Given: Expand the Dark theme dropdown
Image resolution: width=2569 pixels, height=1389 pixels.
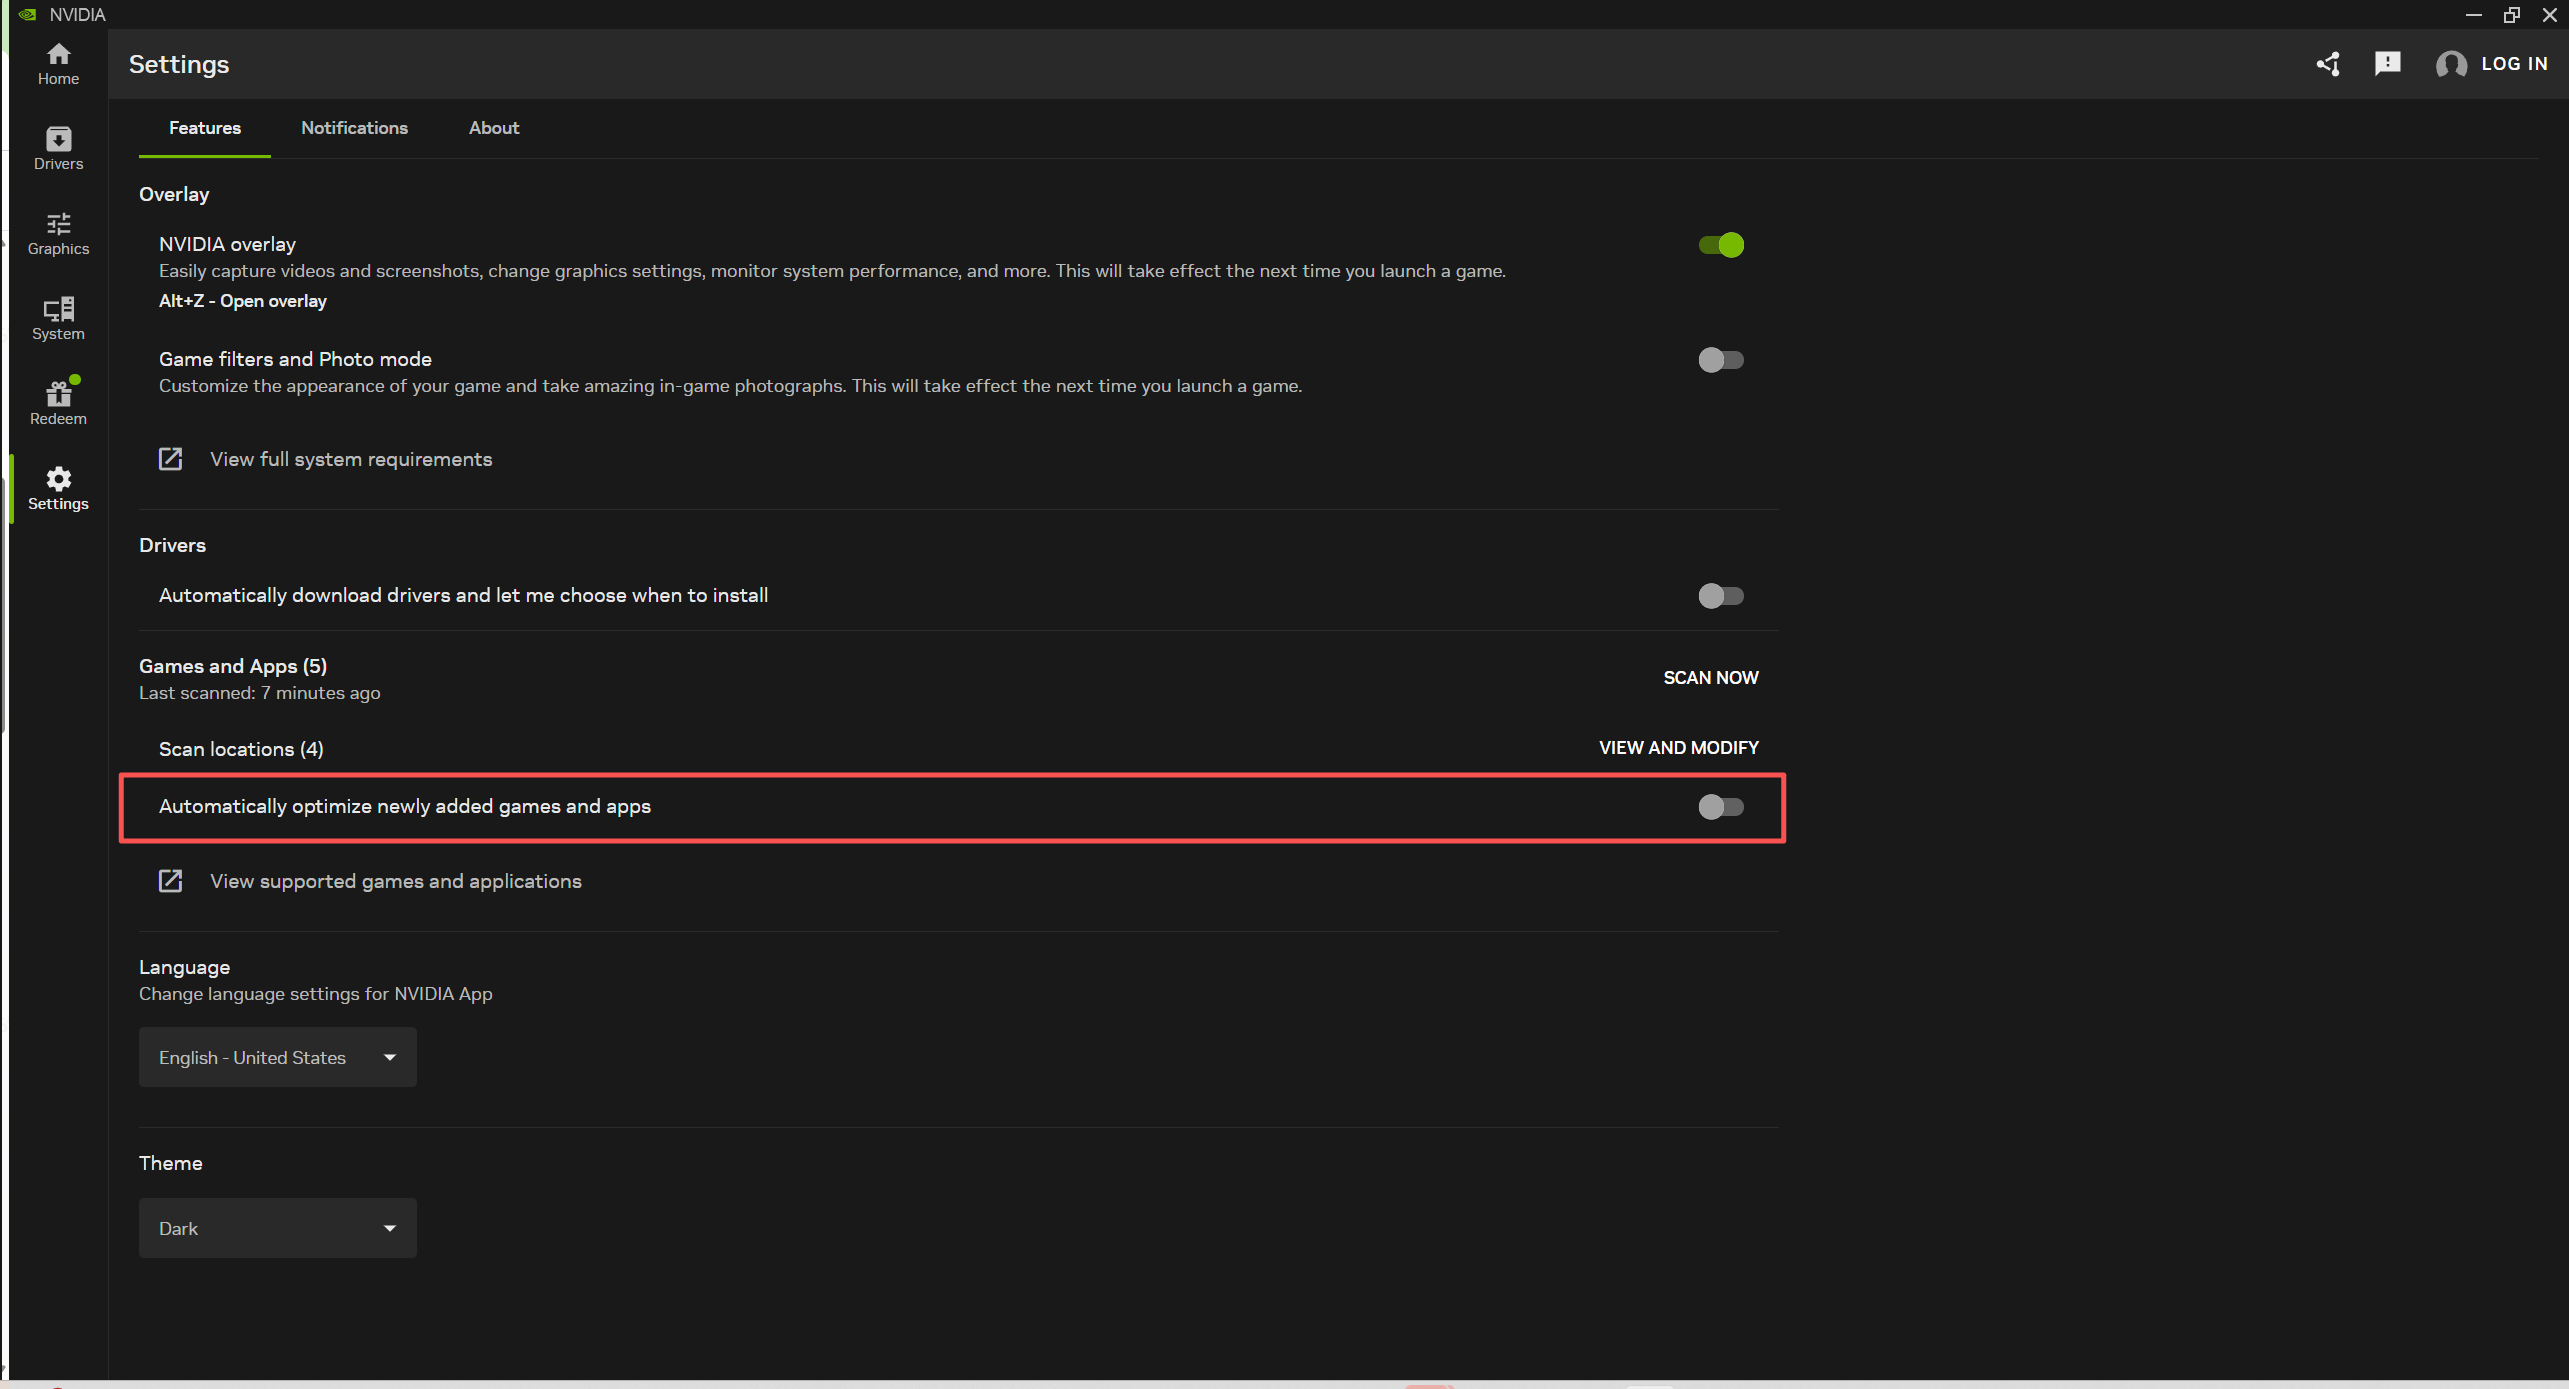Looking at the screenshot, I should 277,1228.
